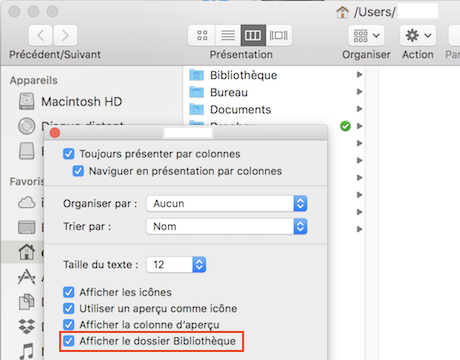The height and width of the screenshot is (360, 460).
Task: Open the Taille du texte dropdown
Action: pyautogui.click(x=176, y=265)
